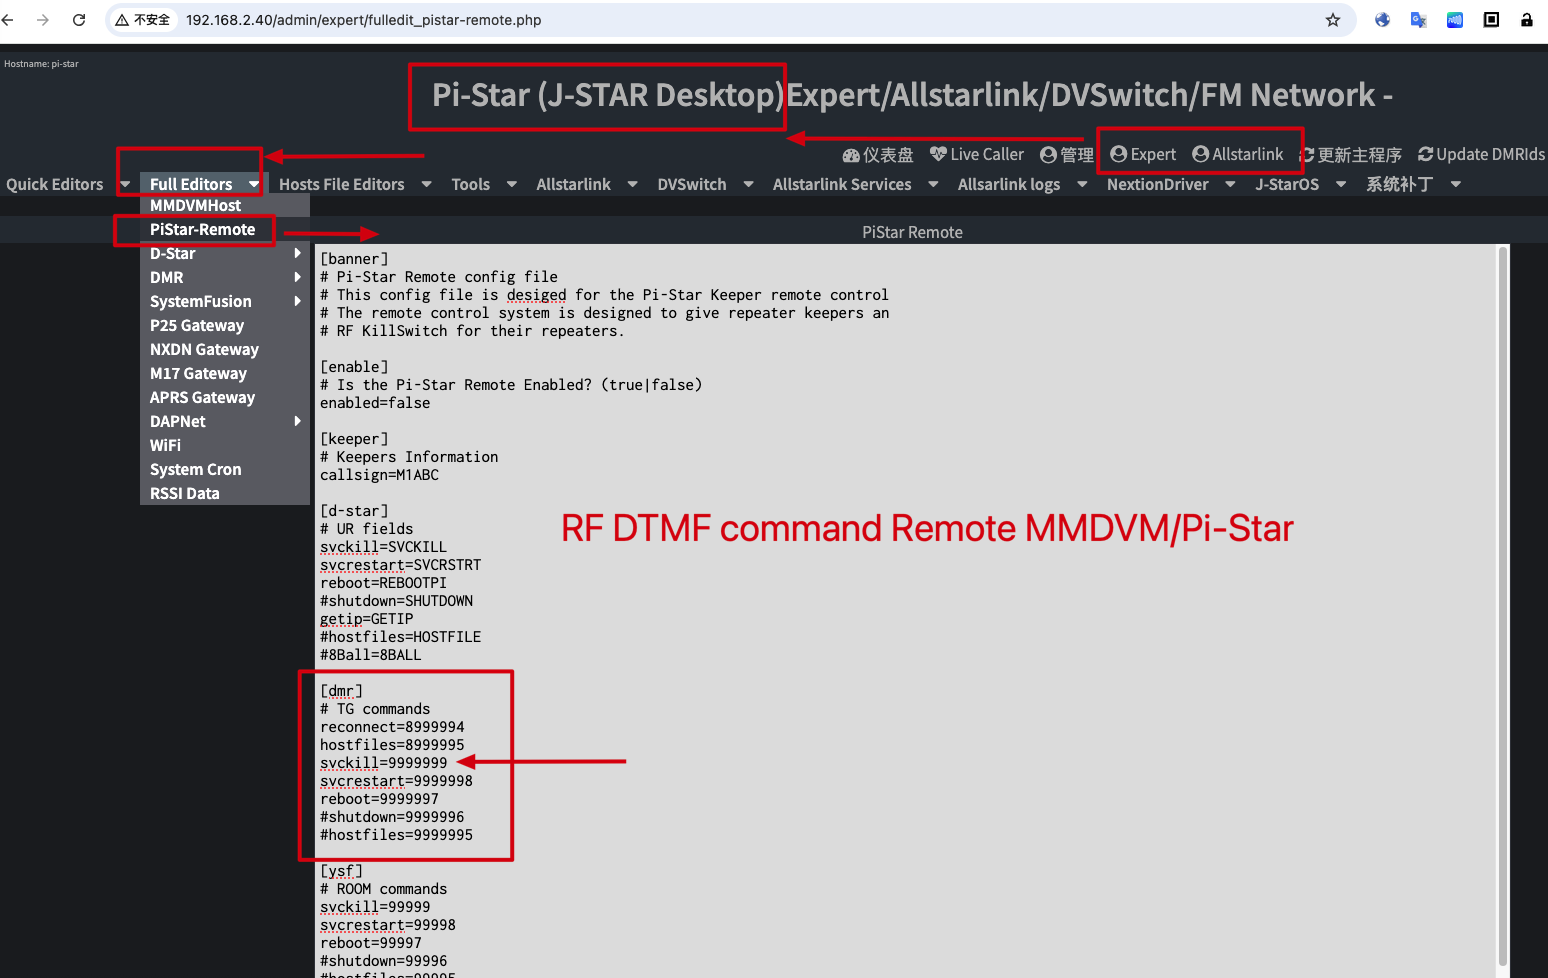Viewport: 1548px width, 978px height.
Task: Open the Allstarlink navigation menu
Action: coord(574,184)
